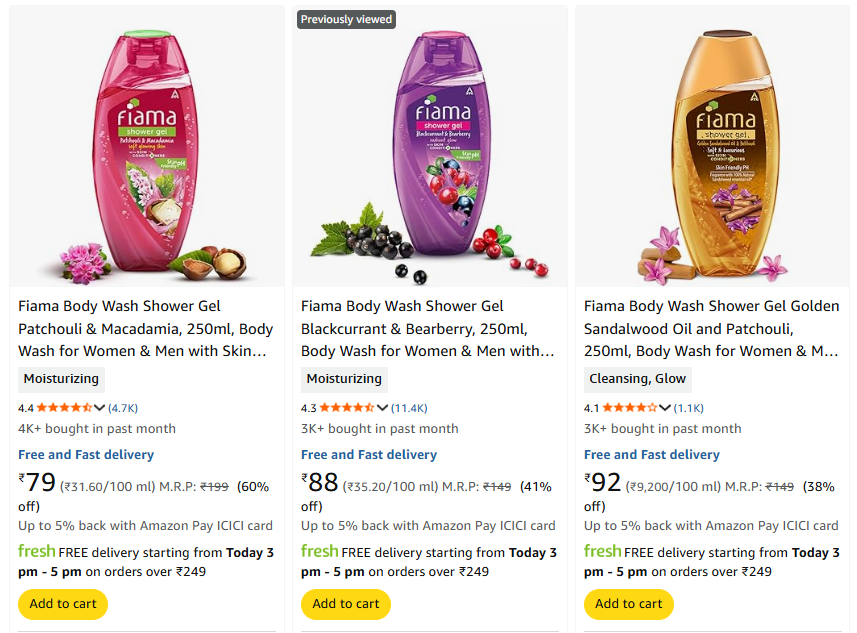857x633 pixels.
Task: Add the ₹88 Blackcurrant shower gel to cart
Action: coord(346,604)
